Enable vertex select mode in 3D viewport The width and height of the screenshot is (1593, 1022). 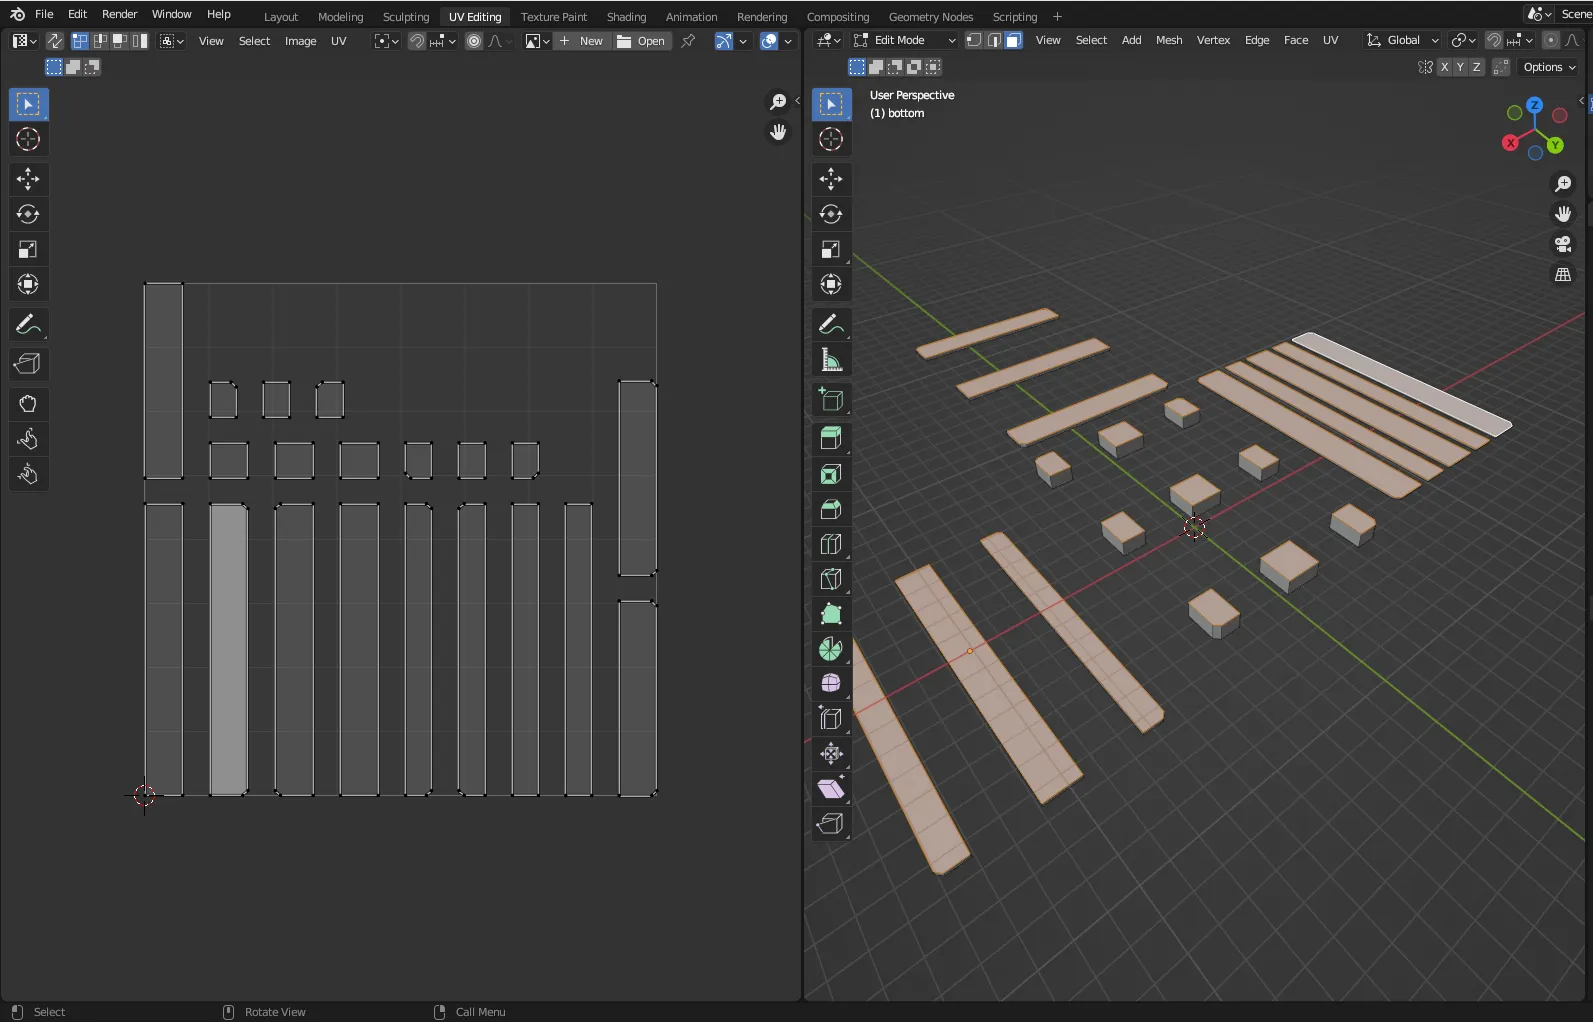coord(973,41)
